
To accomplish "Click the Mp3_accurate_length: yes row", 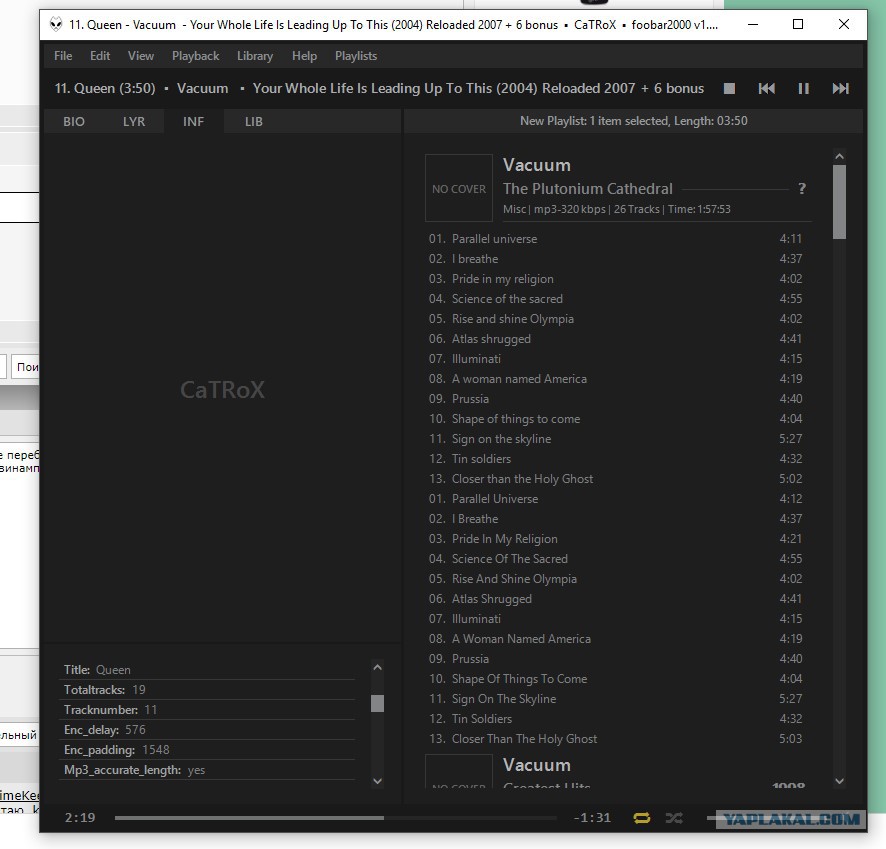I will [x=207, y=770].
